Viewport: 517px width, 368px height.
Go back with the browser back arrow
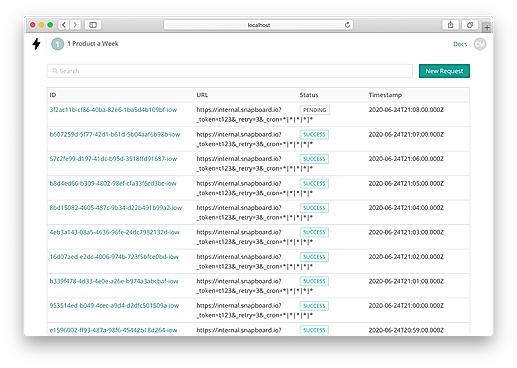[x=64, y=25]
